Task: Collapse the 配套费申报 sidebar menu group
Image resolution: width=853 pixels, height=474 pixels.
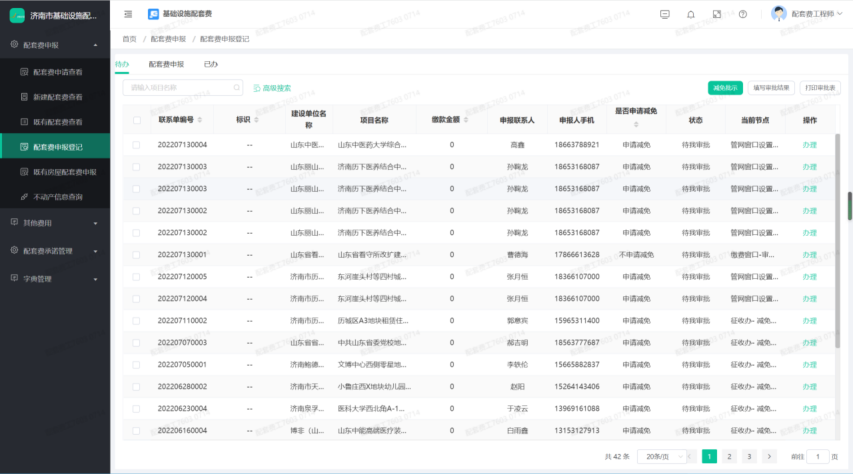Action: coord(95,46)
